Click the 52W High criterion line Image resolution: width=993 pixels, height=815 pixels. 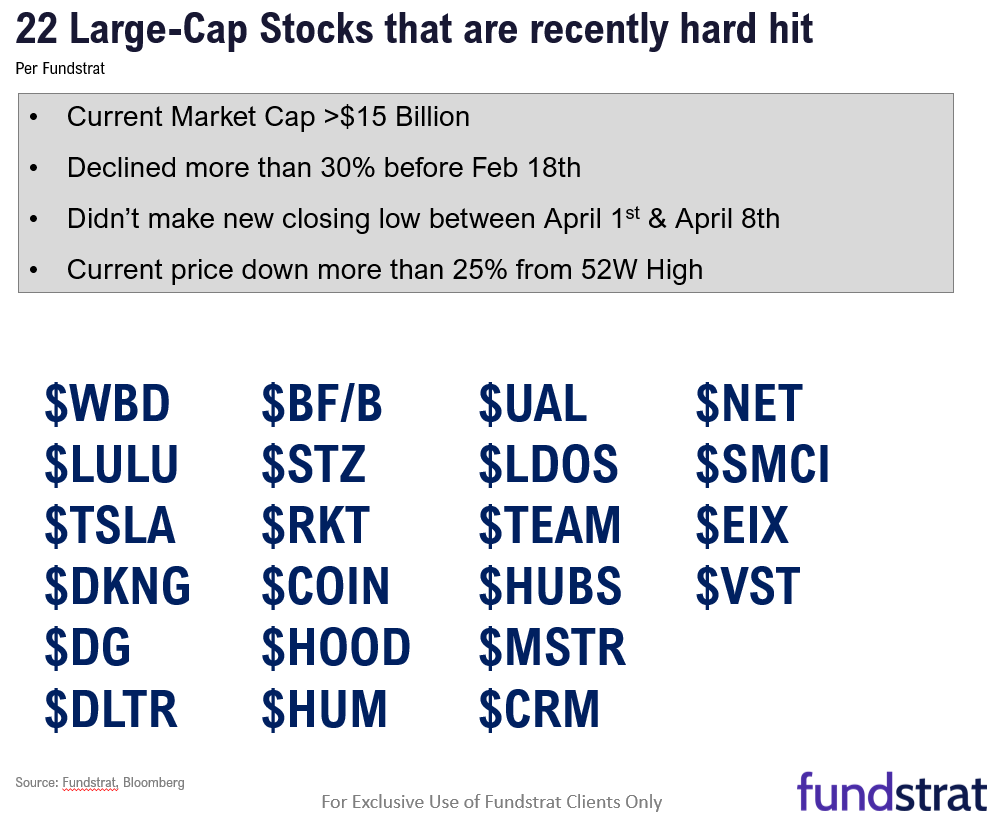384,269
